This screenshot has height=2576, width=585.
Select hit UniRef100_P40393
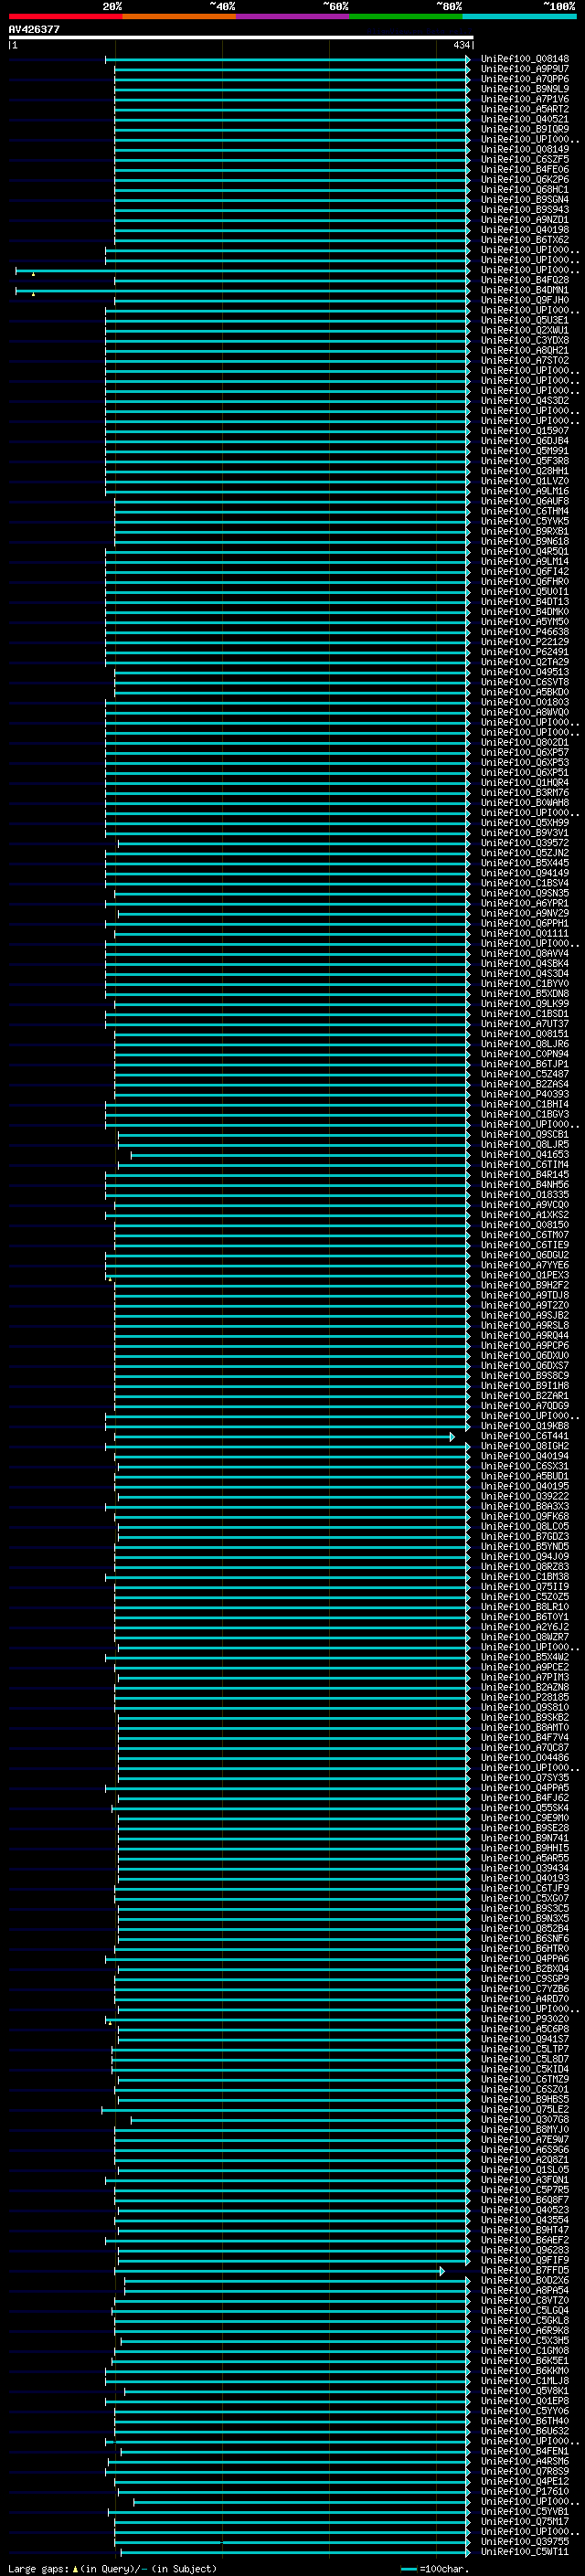[x=525, y=1094]
